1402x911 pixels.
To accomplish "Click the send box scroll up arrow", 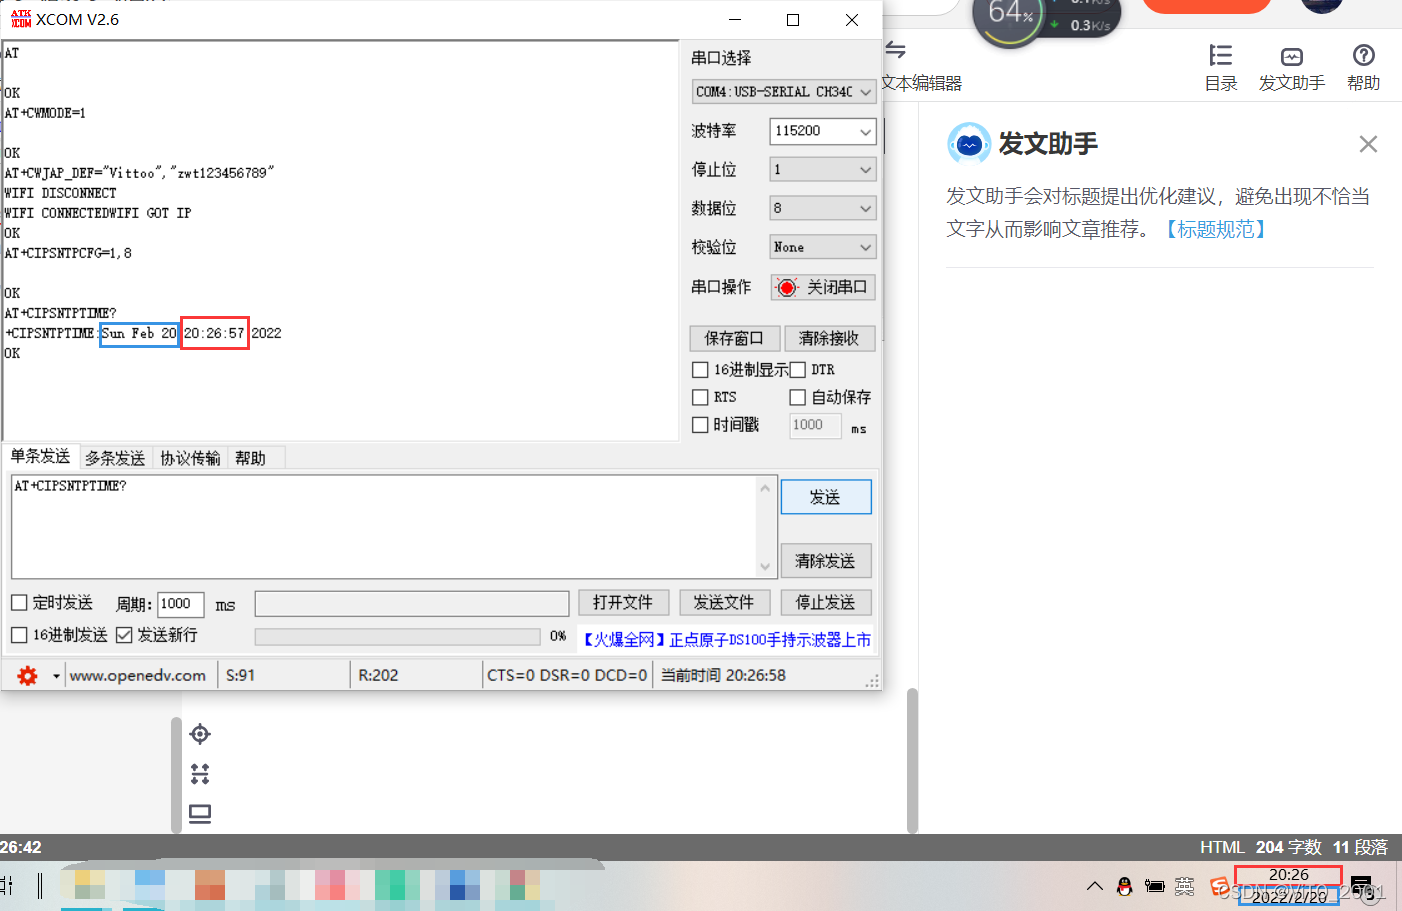I will pyautogui.click(x=765, y=488).
